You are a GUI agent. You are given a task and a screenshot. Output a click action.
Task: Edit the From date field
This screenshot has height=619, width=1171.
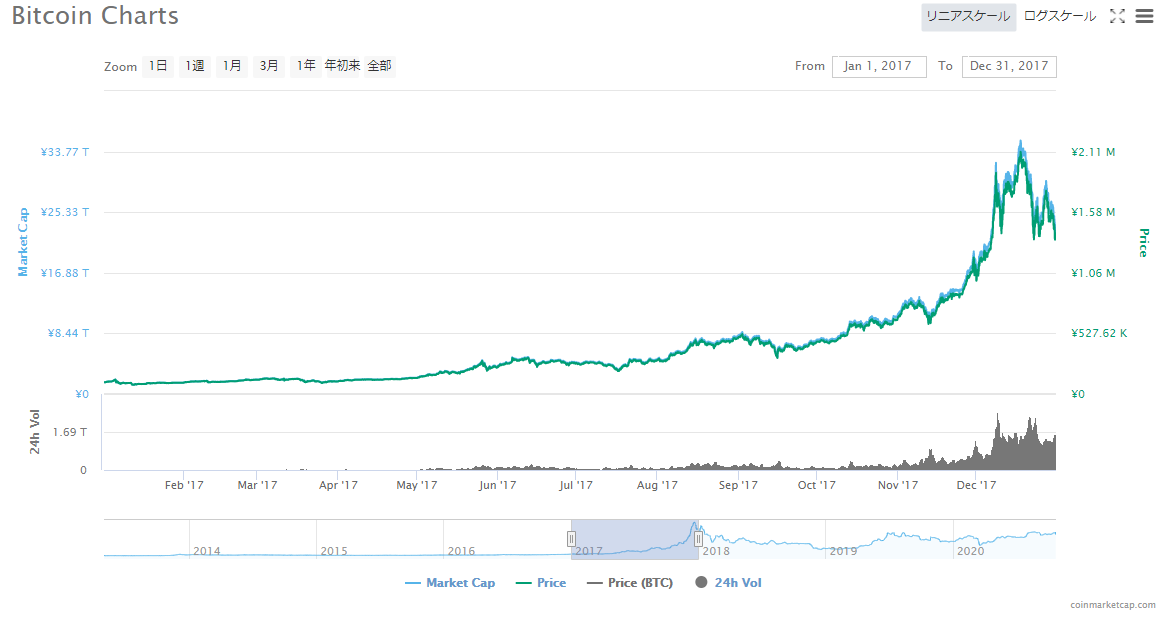tap(879, 66)
